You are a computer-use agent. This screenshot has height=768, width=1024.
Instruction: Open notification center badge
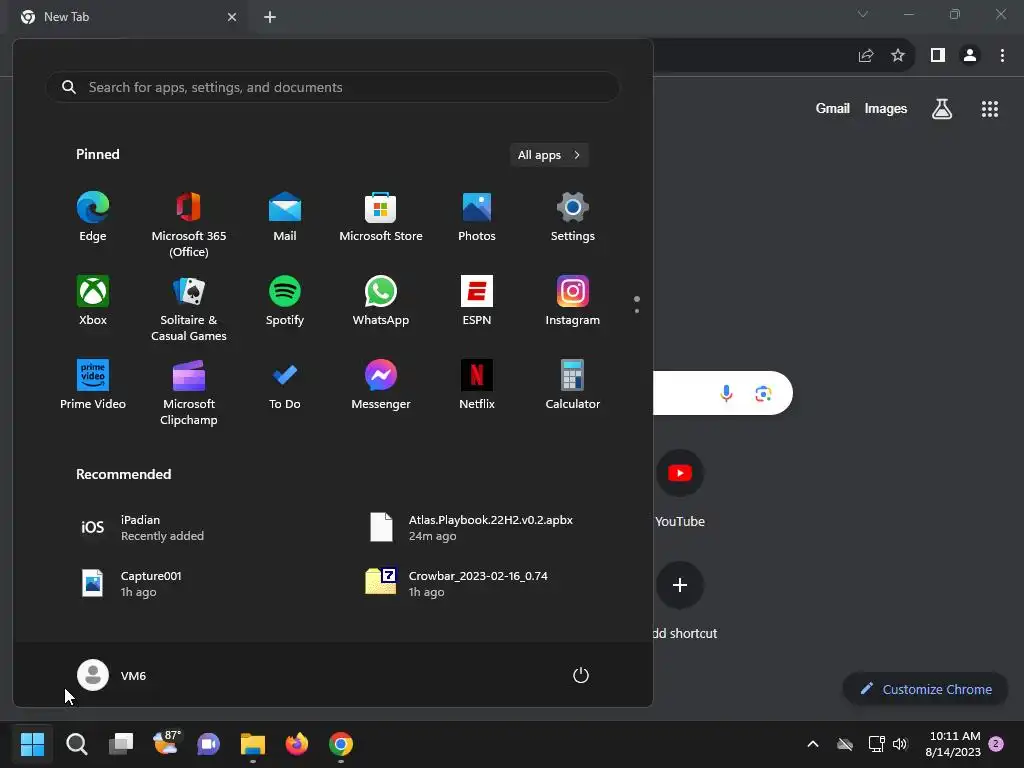pos(996,744)
